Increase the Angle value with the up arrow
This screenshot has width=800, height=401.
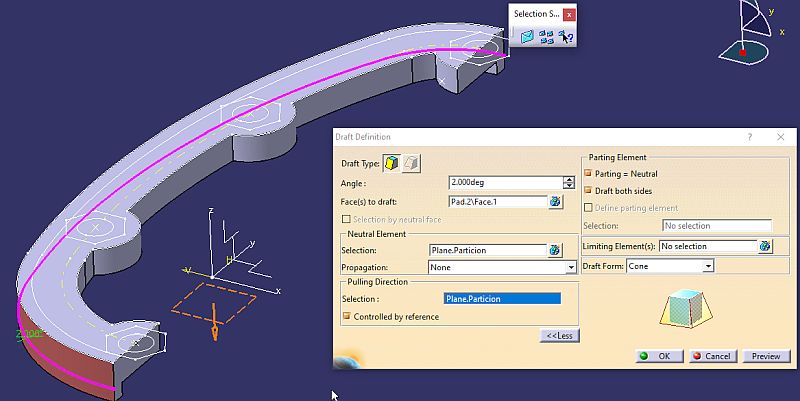pos(568,179)
